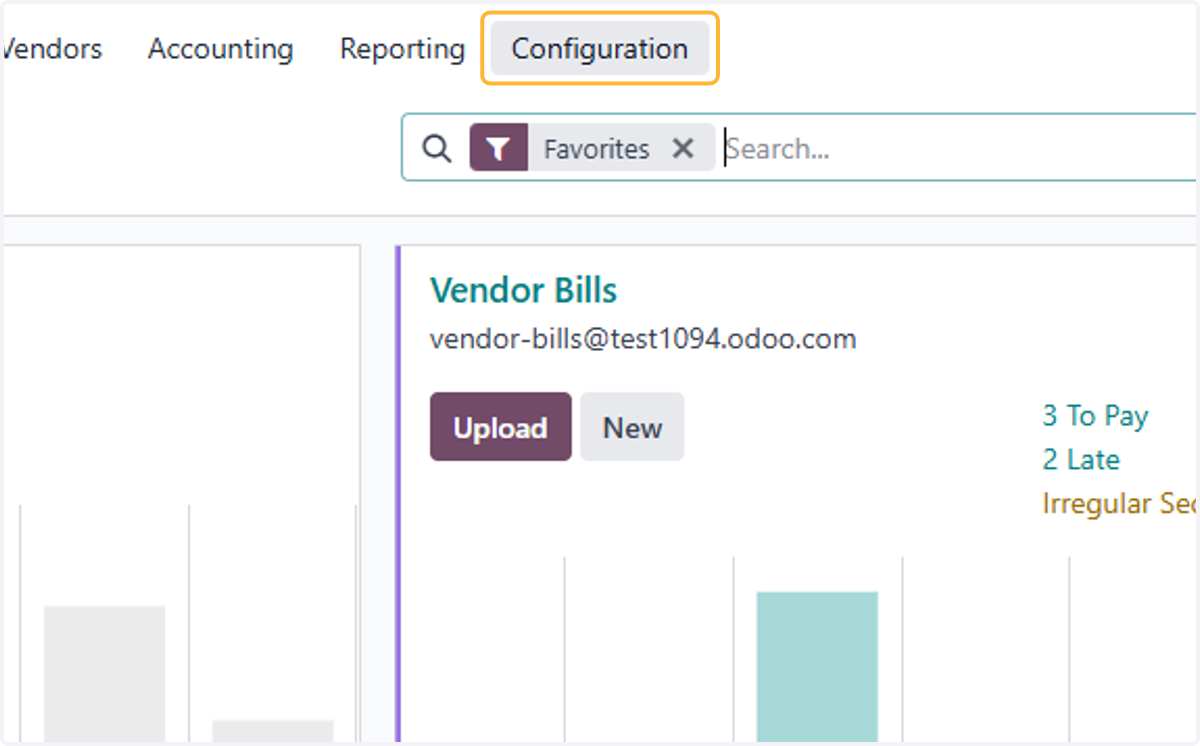Click the tall gray bar in left chart
Image resolution: width=1200 pixels, height=746 pixels.
104,673
